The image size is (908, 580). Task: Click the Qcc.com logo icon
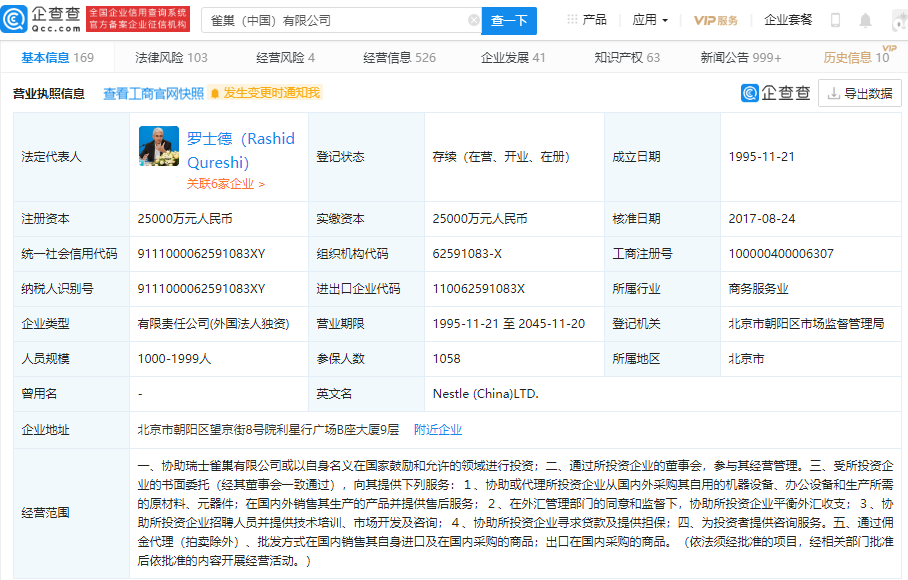tap(14, 19)
